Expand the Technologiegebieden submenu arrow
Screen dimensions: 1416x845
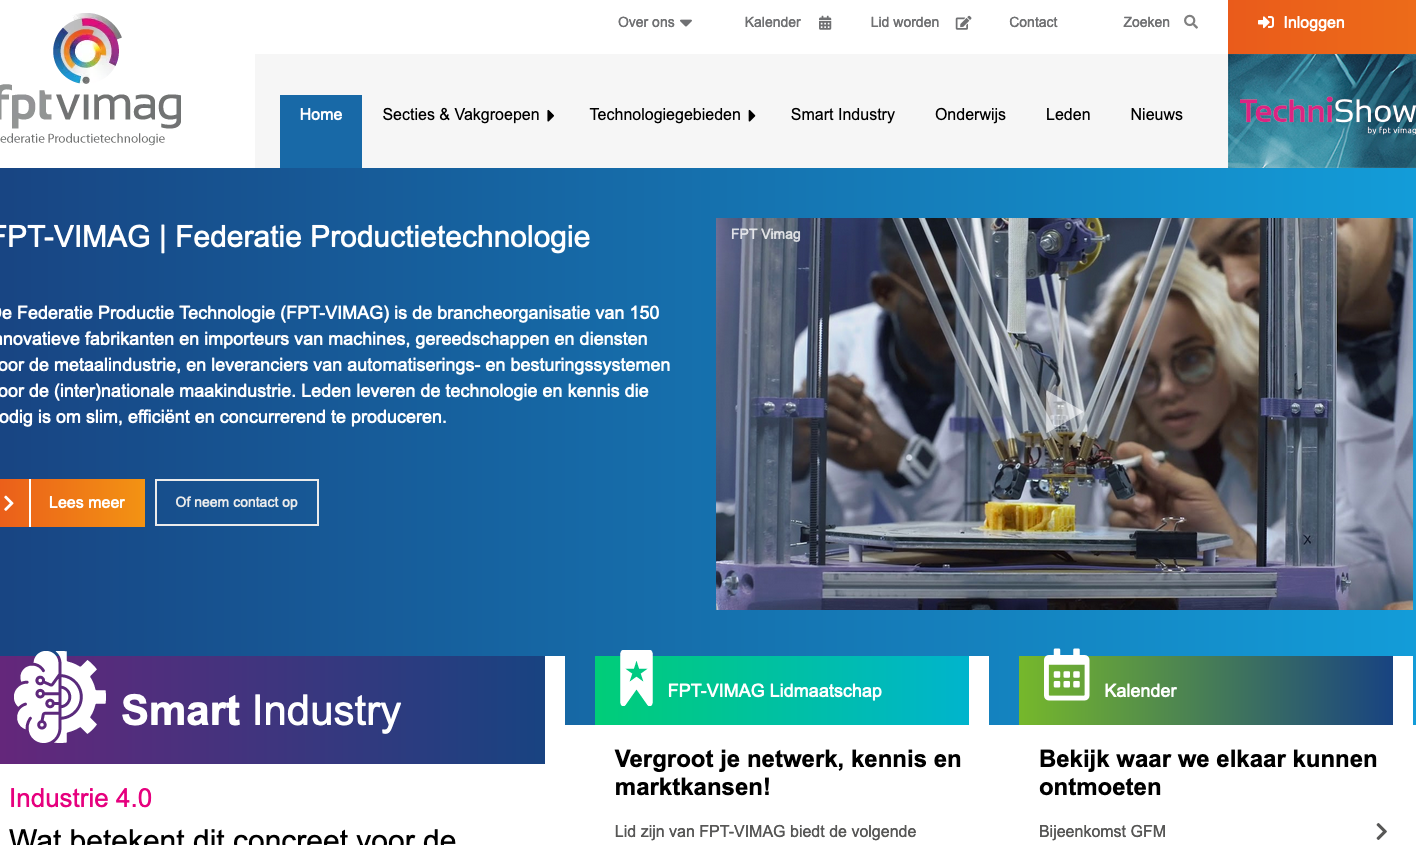[x=752, y=116]
